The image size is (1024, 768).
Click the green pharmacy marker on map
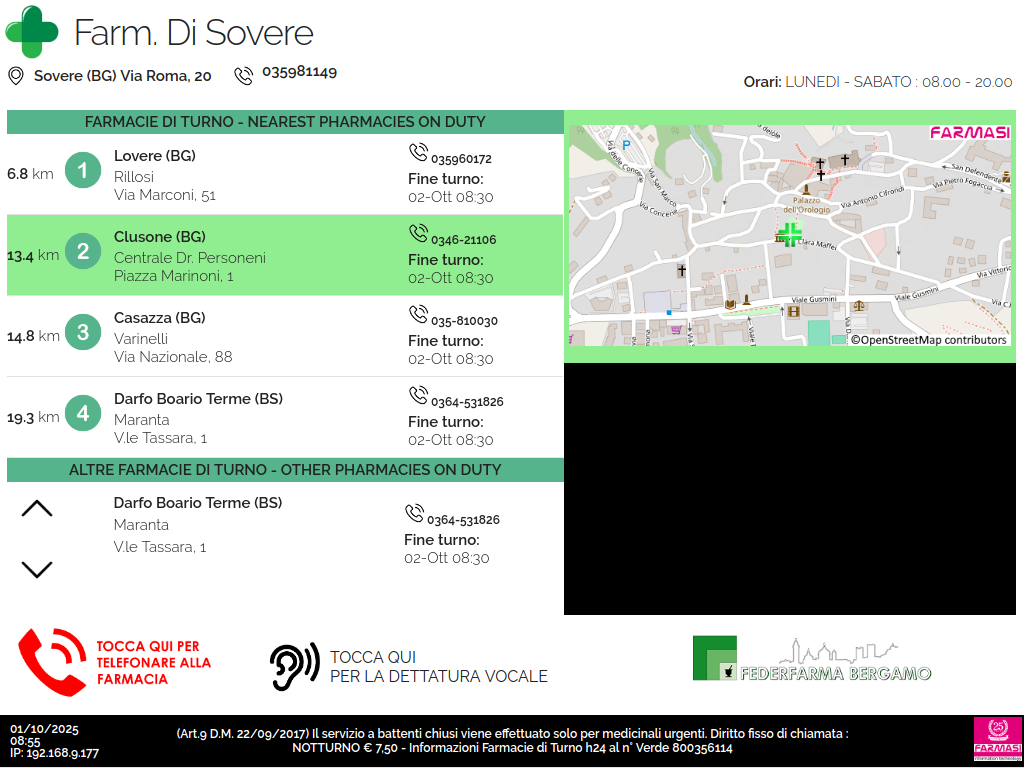(789, 235)
